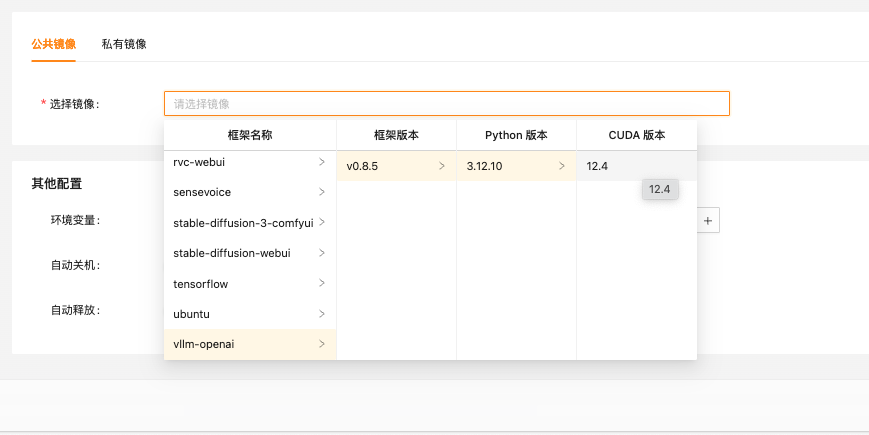The image size is (869, 435).
Task: Expand arrow next to rvc-webui
Action: coord(321,161)
